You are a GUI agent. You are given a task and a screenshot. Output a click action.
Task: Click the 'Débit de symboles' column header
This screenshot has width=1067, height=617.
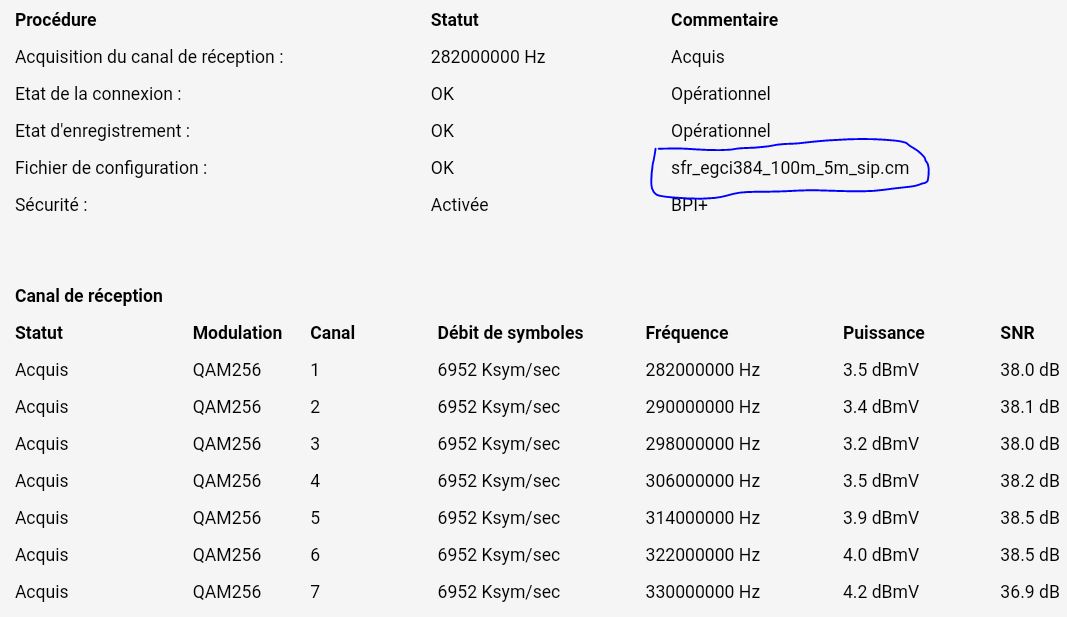[510, 333]
